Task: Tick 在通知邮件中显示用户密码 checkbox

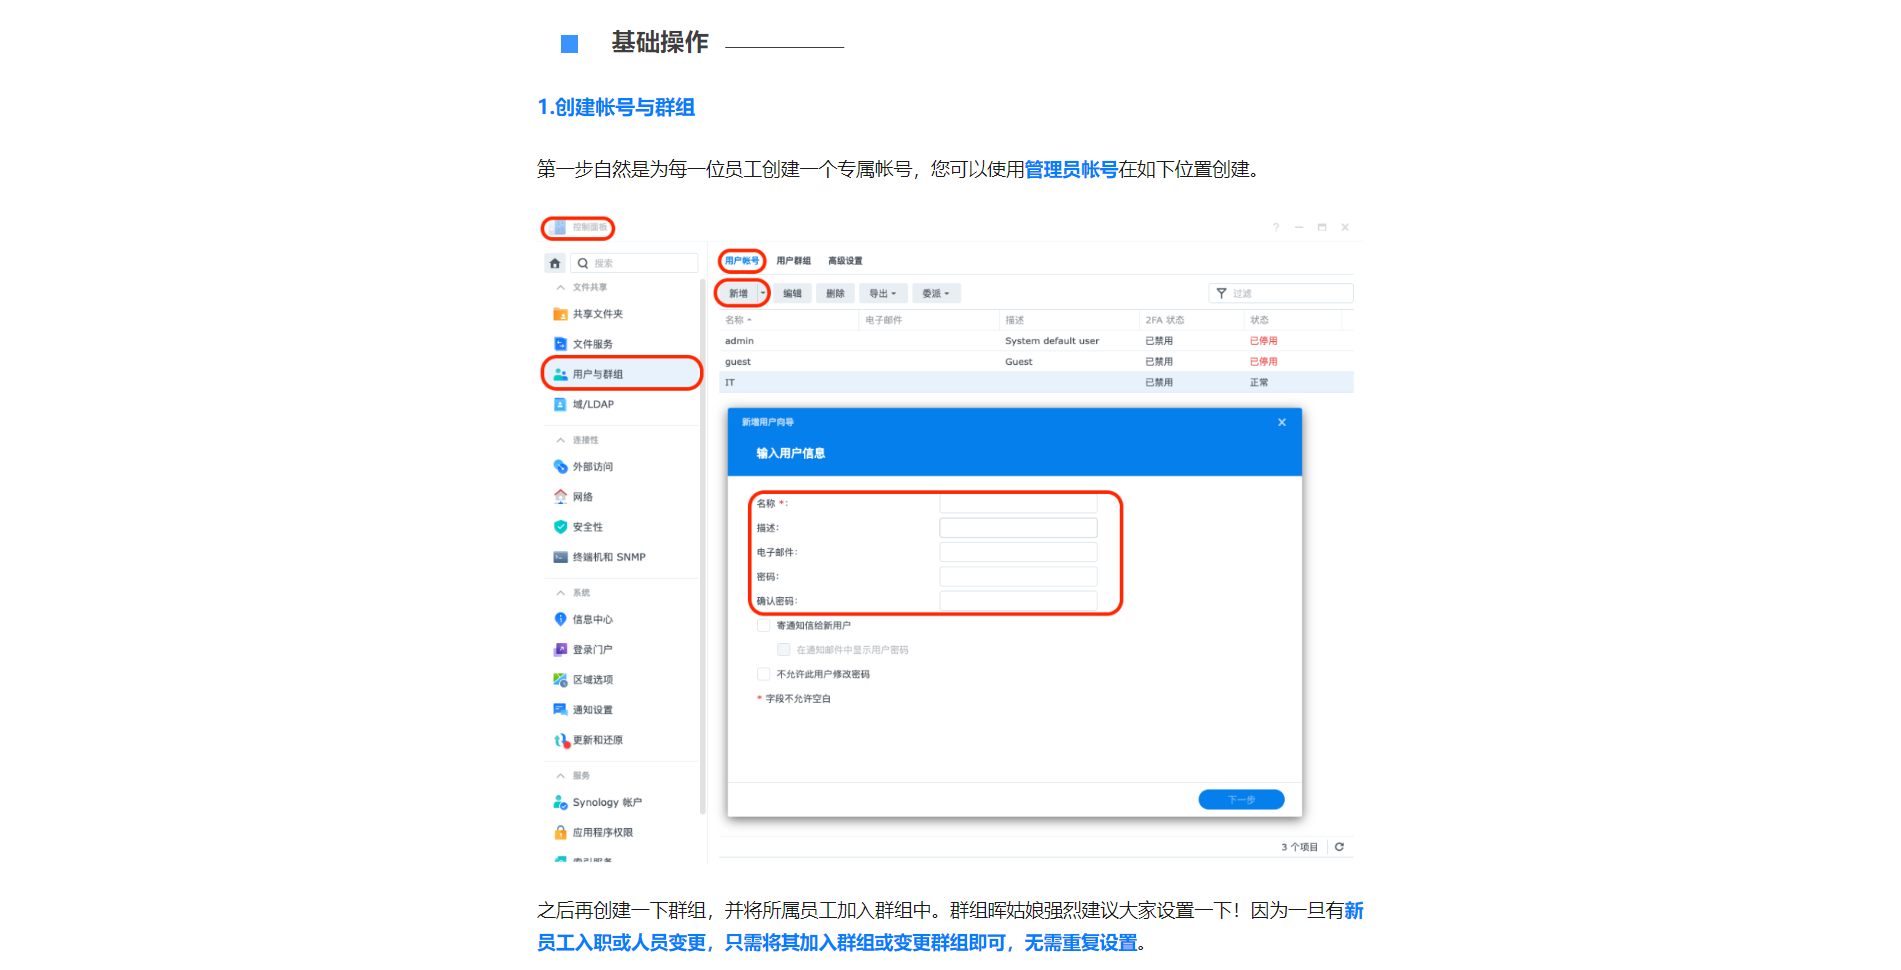Action: tap(784, 650)
